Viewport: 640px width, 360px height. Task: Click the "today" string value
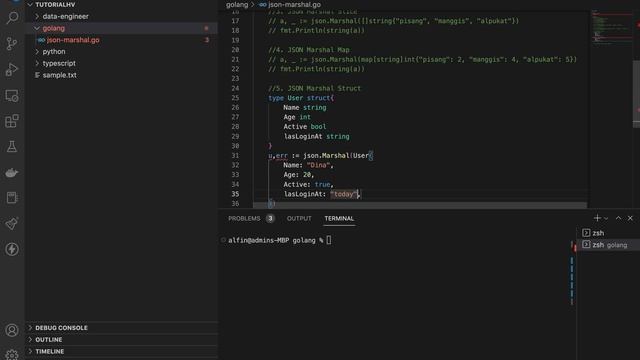(x=344, y=194)
